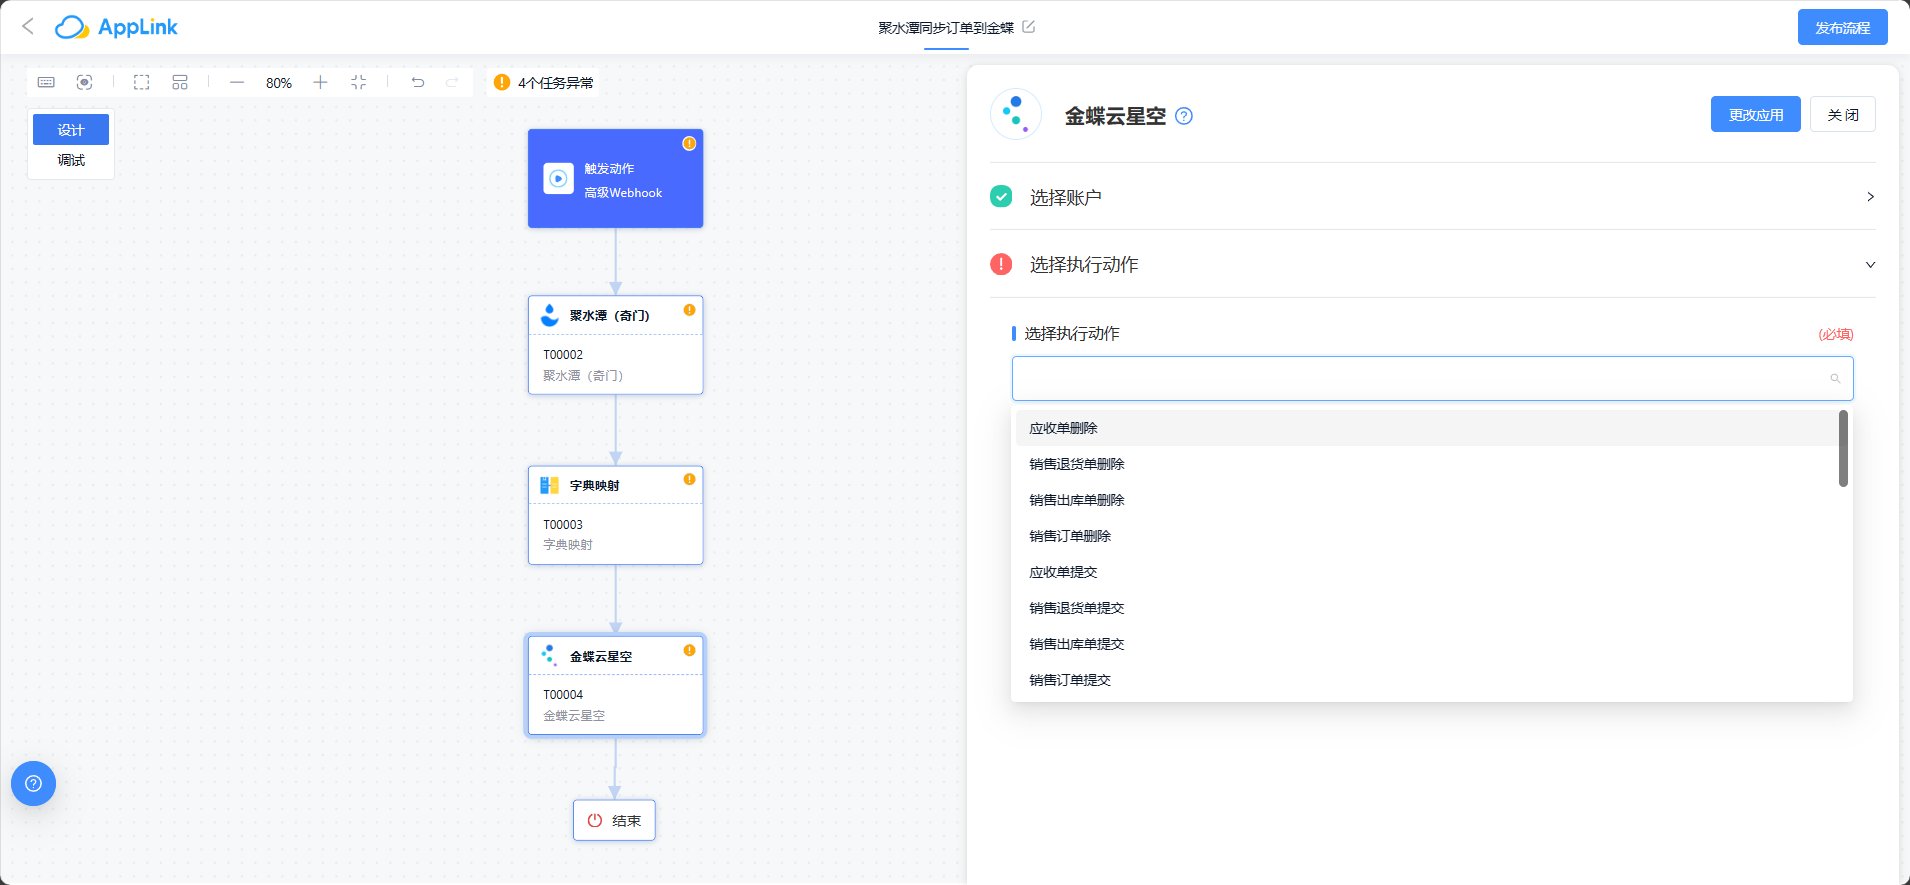Zoom in with the plus icon
This screenshot has height=885, width=1910.
320,82
